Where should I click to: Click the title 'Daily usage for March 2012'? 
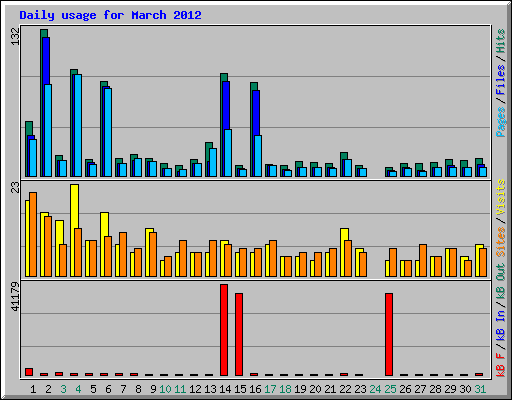(110, 15)
